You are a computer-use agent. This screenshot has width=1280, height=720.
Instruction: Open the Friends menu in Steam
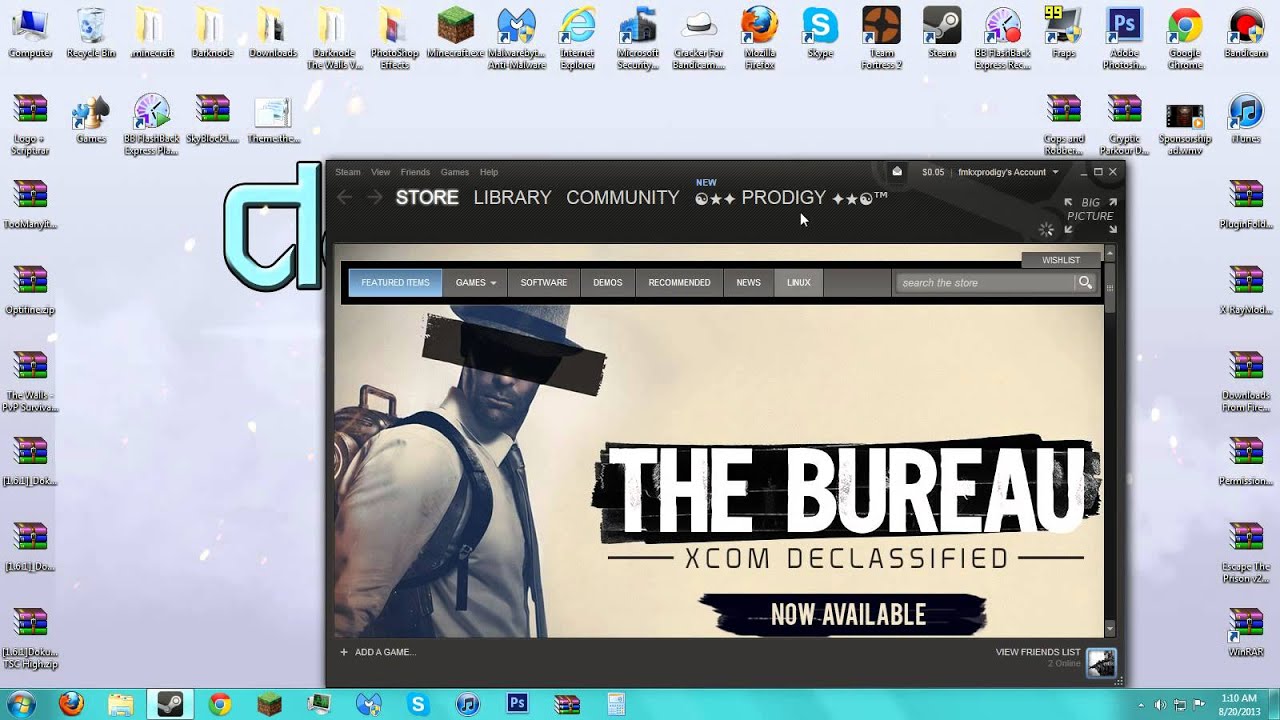pos(415,172)
